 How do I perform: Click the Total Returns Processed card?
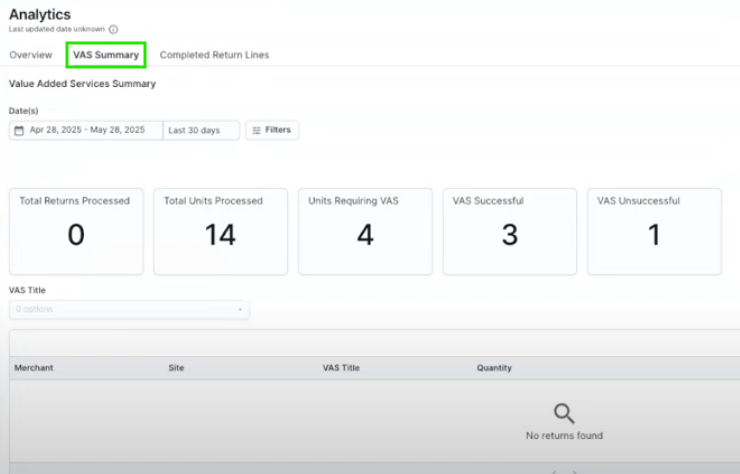point(75,231)
